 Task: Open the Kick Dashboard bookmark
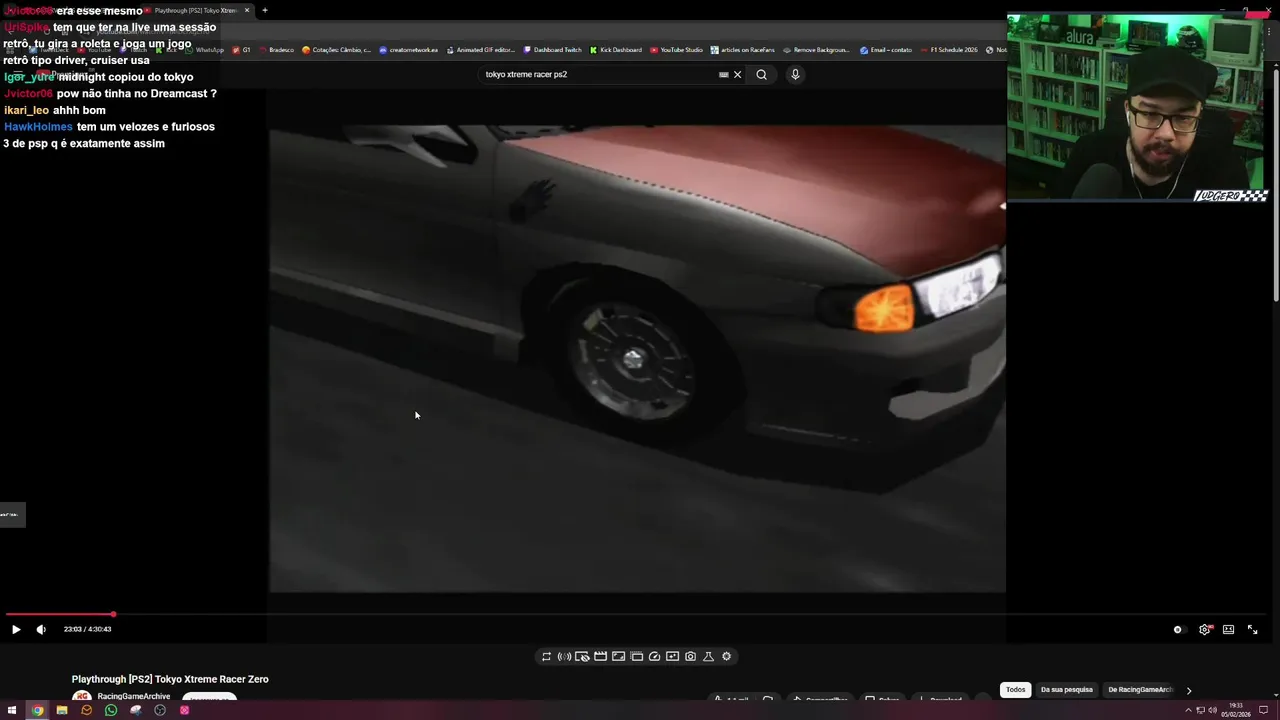[616, 50]
